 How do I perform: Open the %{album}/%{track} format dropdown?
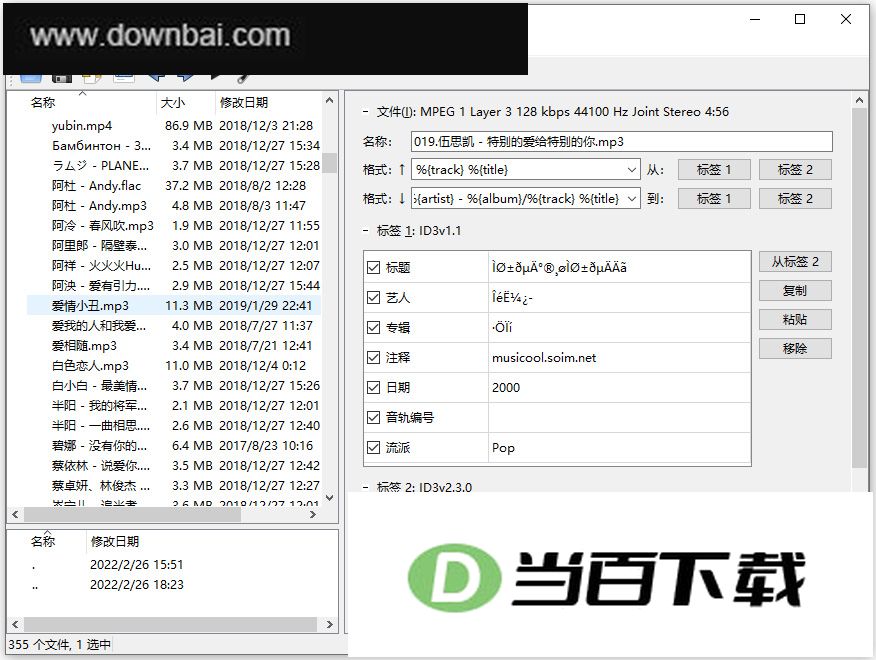pos(631,199)
